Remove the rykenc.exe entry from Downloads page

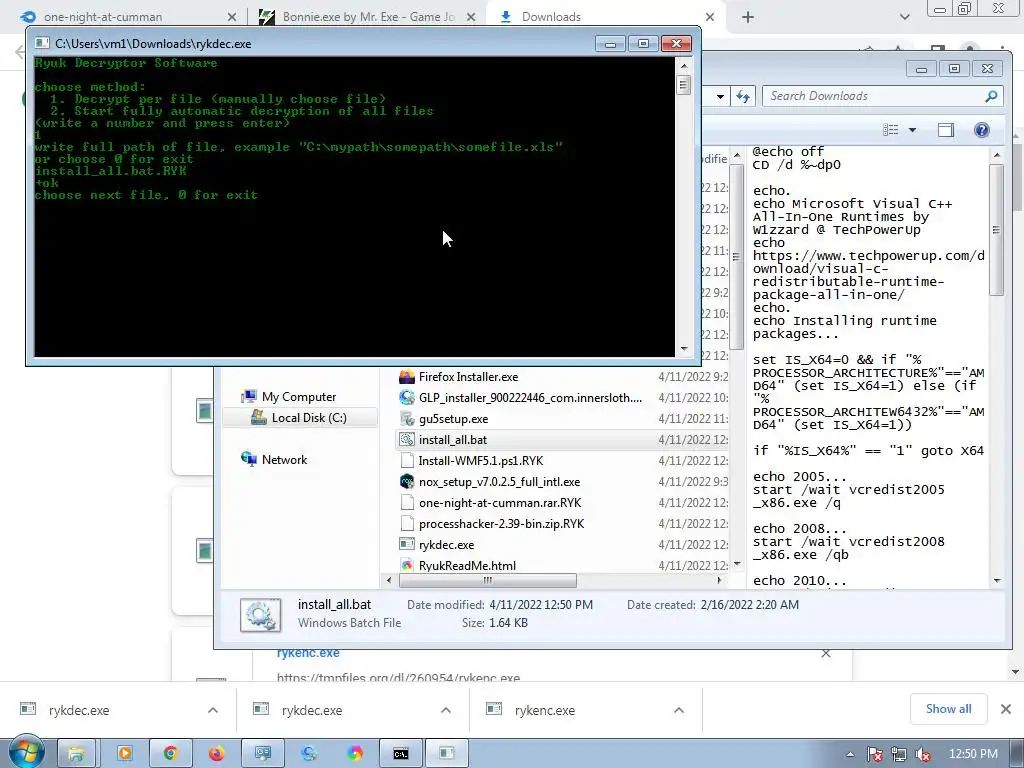[x=825, y=653]
